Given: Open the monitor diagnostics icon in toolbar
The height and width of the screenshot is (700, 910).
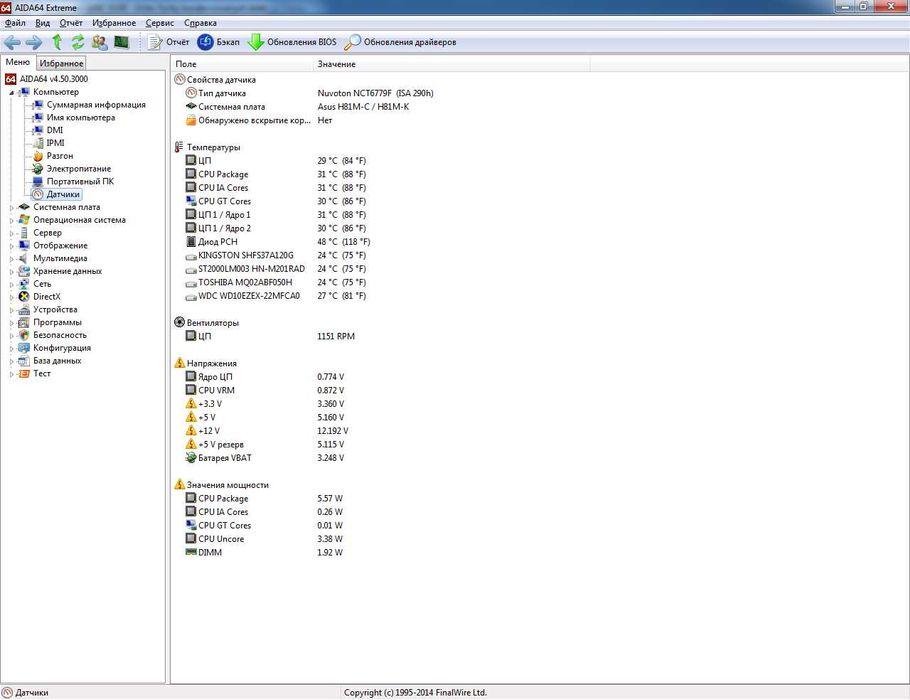Looking at the screenshot, I should click(121, 42).
